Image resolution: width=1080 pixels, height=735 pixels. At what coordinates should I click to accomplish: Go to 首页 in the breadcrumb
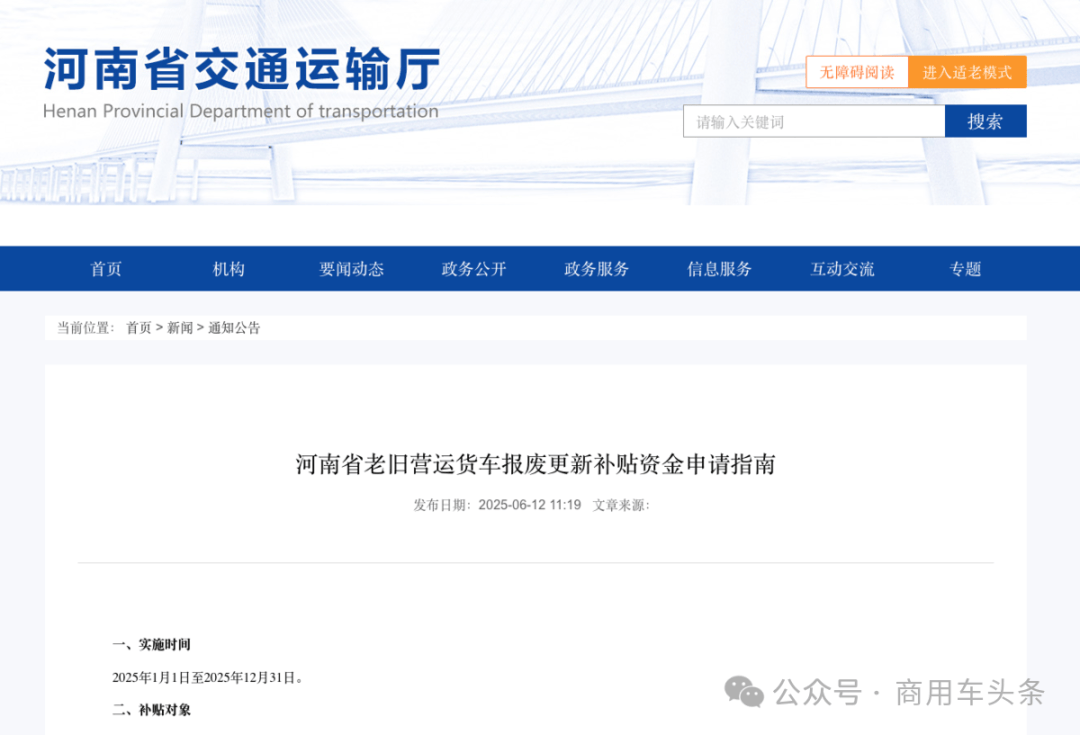tap(138, 328)
